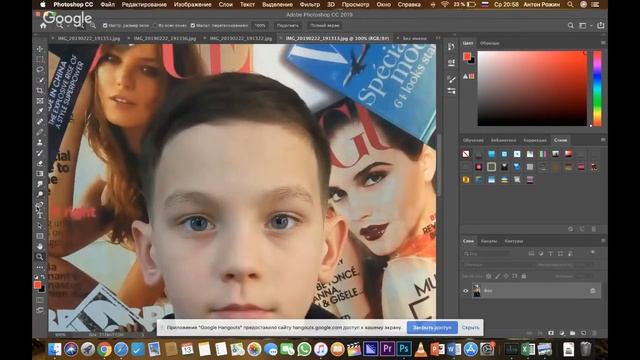
Task: Select the Crop tool
Action: click(40, 90)
